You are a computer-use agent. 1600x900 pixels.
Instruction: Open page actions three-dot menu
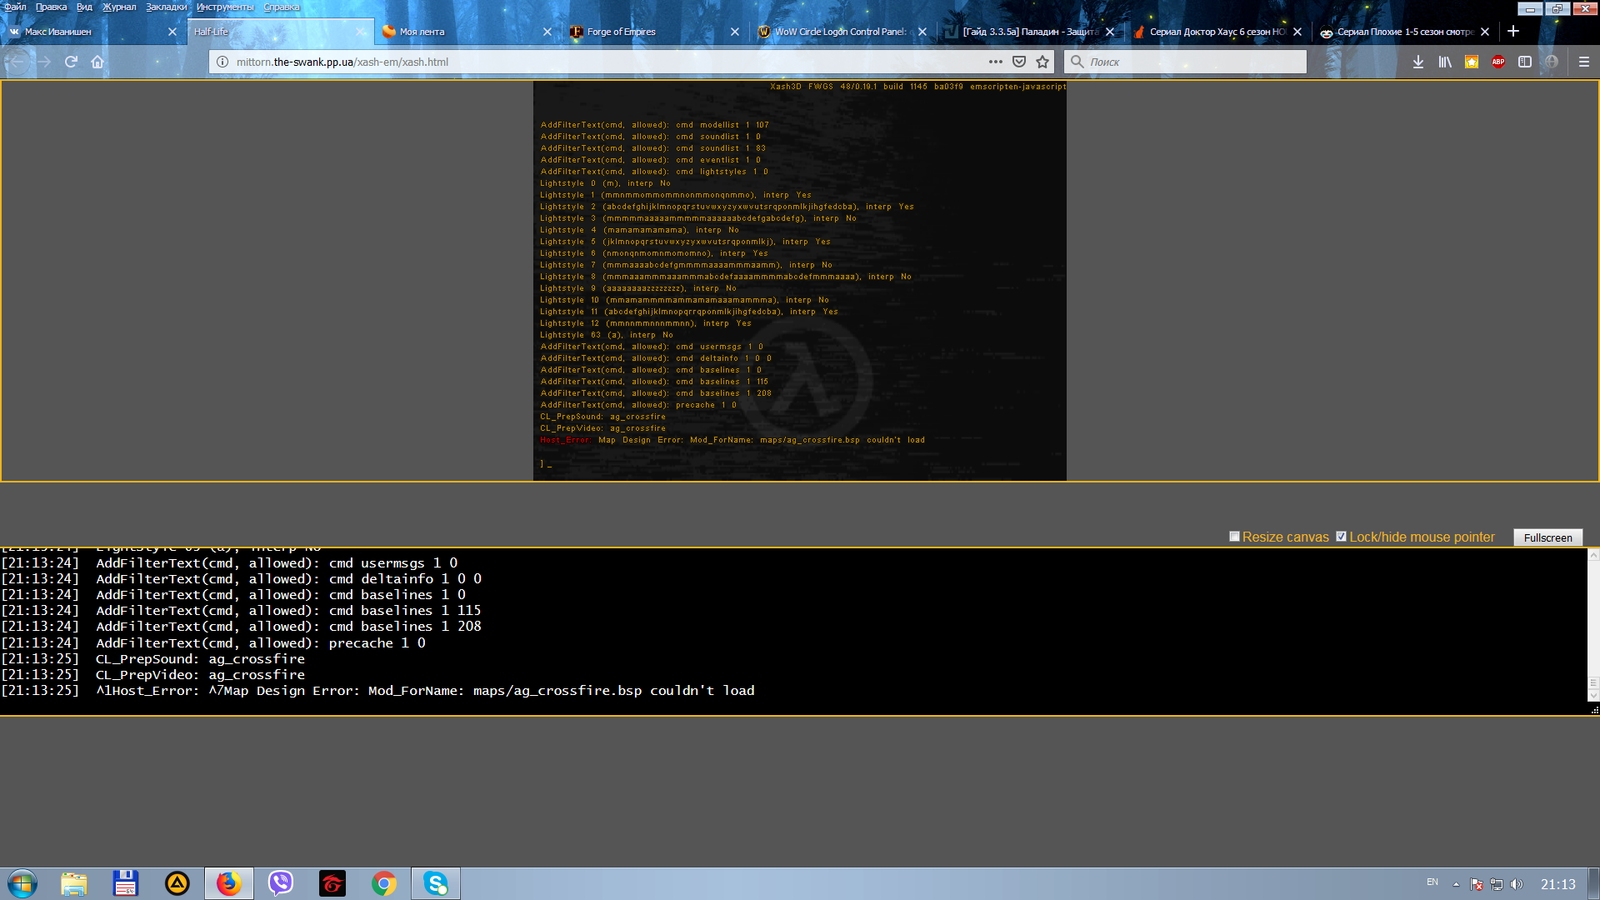tap(995, 62)
